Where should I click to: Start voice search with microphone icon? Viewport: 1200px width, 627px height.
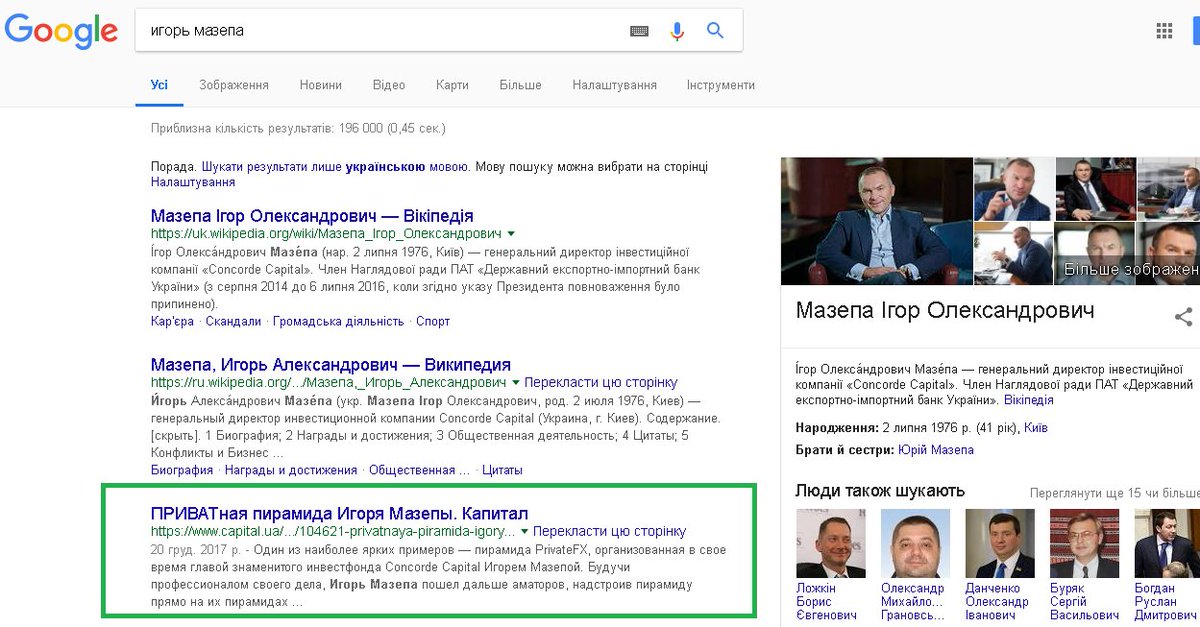pos(677,31)
